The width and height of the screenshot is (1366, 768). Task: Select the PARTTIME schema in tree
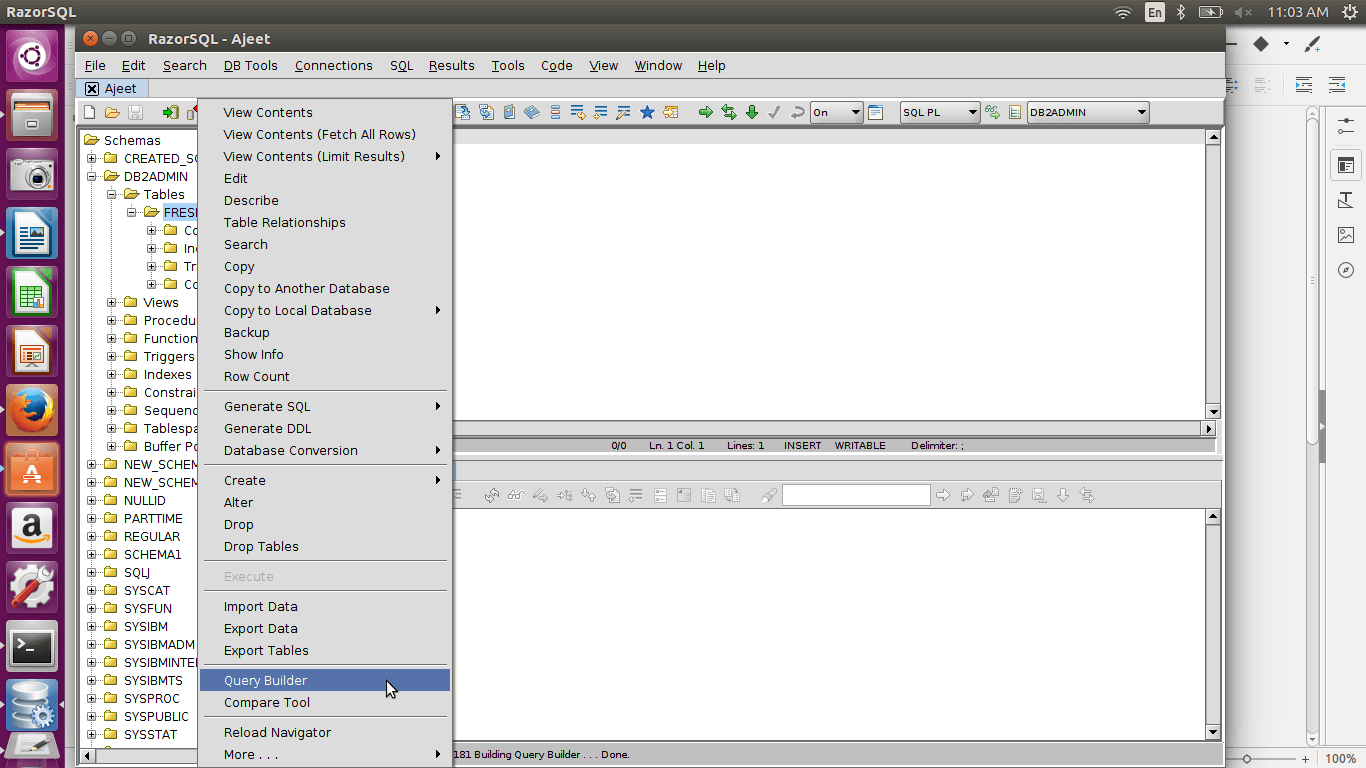point(153,518)
